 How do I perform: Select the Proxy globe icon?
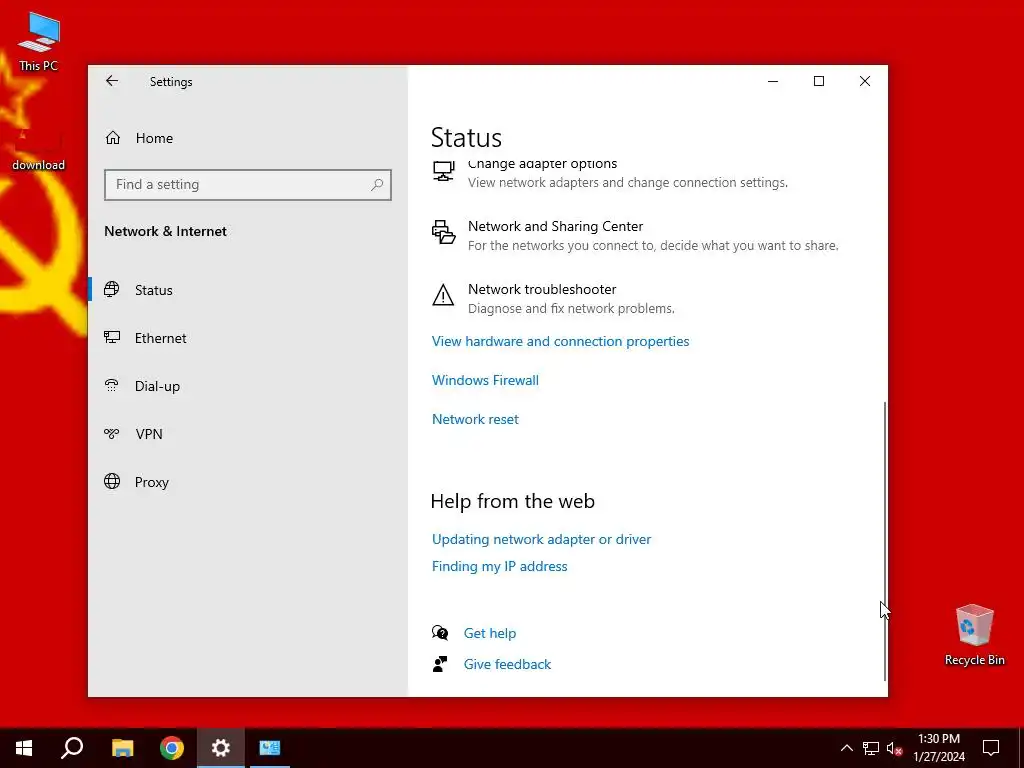[112, 481]
